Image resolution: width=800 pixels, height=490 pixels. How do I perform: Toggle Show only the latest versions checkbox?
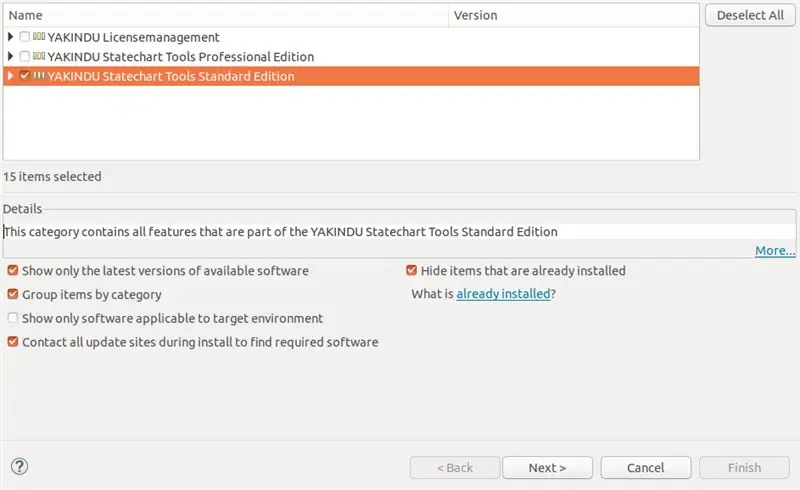[13, 271]
